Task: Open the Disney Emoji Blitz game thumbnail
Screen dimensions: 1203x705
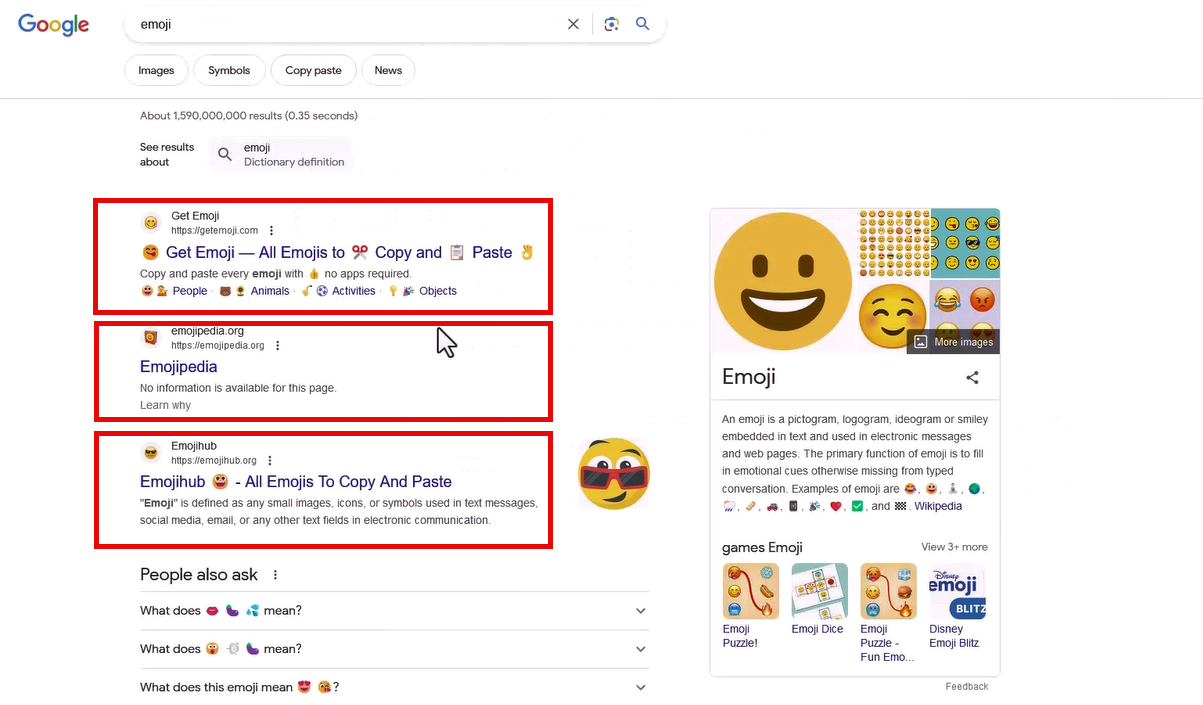Action: coord(957,592)
